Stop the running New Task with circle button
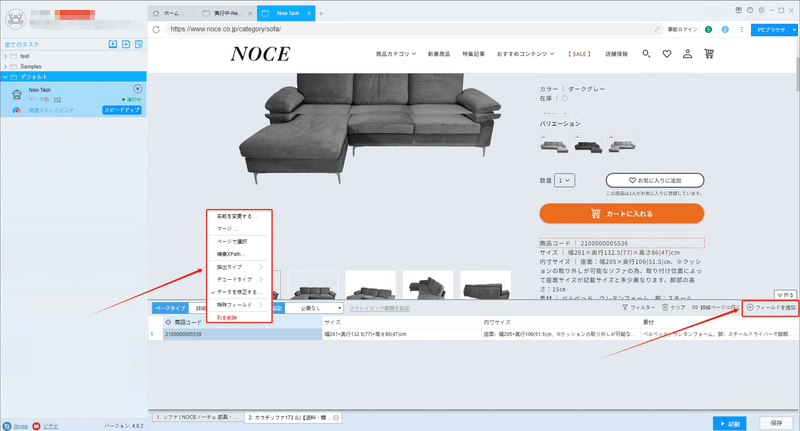 pyautogui.click(x=137, y=89)
